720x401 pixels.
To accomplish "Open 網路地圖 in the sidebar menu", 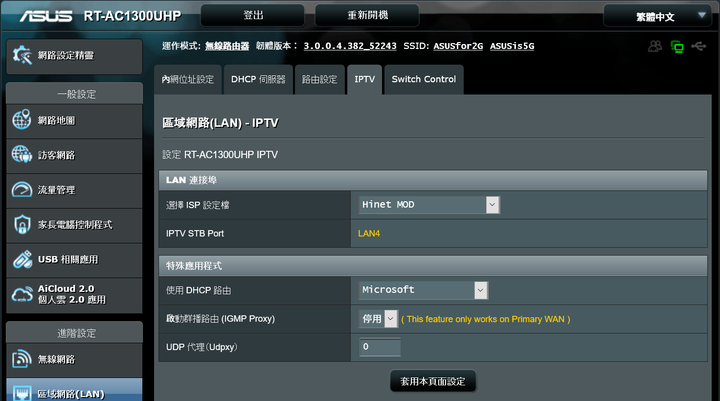I will (74, 121).
